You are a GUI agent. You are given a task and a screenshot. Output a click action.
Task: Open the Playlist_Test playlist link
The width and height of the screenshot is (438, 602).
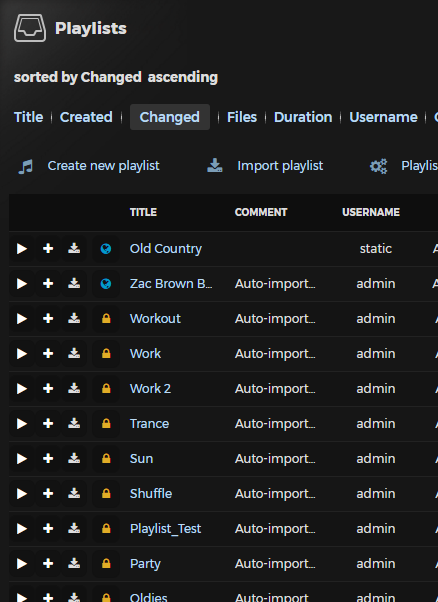pyautogui.click(x=165, y=529)
